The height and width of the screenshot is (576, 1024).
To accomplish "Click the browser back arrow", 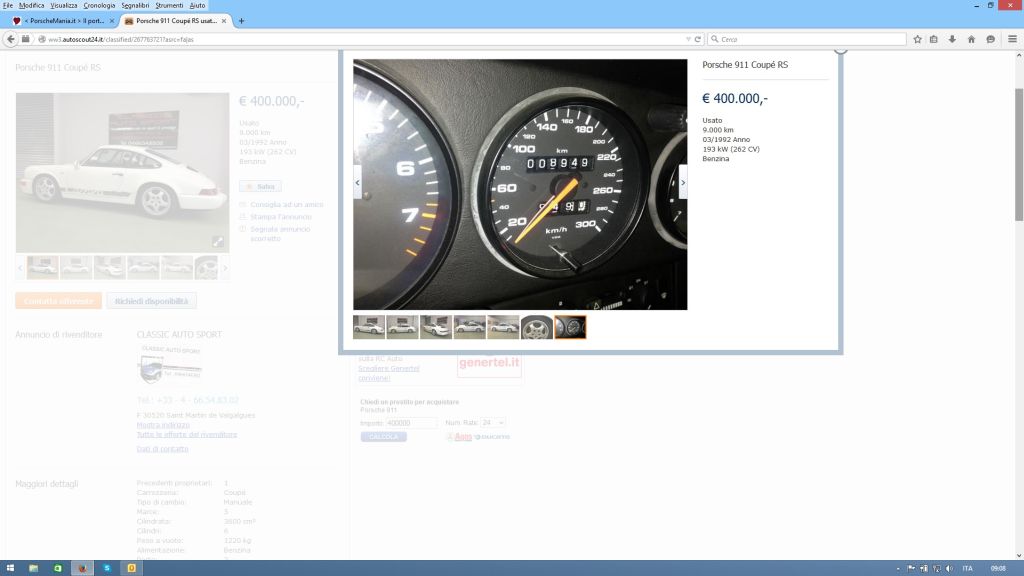I will coord(11,39).
